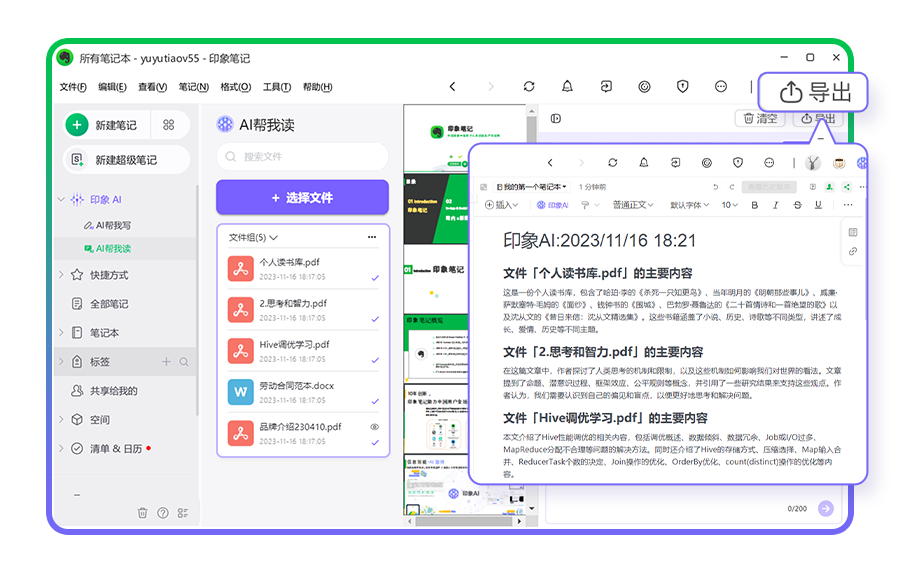
Task: Open the 查看(V) menu
Action: (x=152, y=87)
